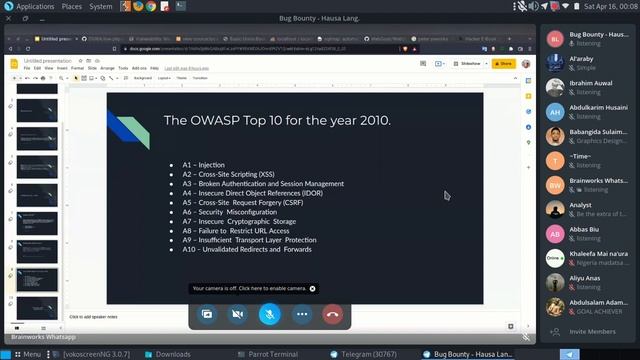Open the Format menu in Google Slides
The height and width of the screenshot is (360, 640).
tap(77, 68)
